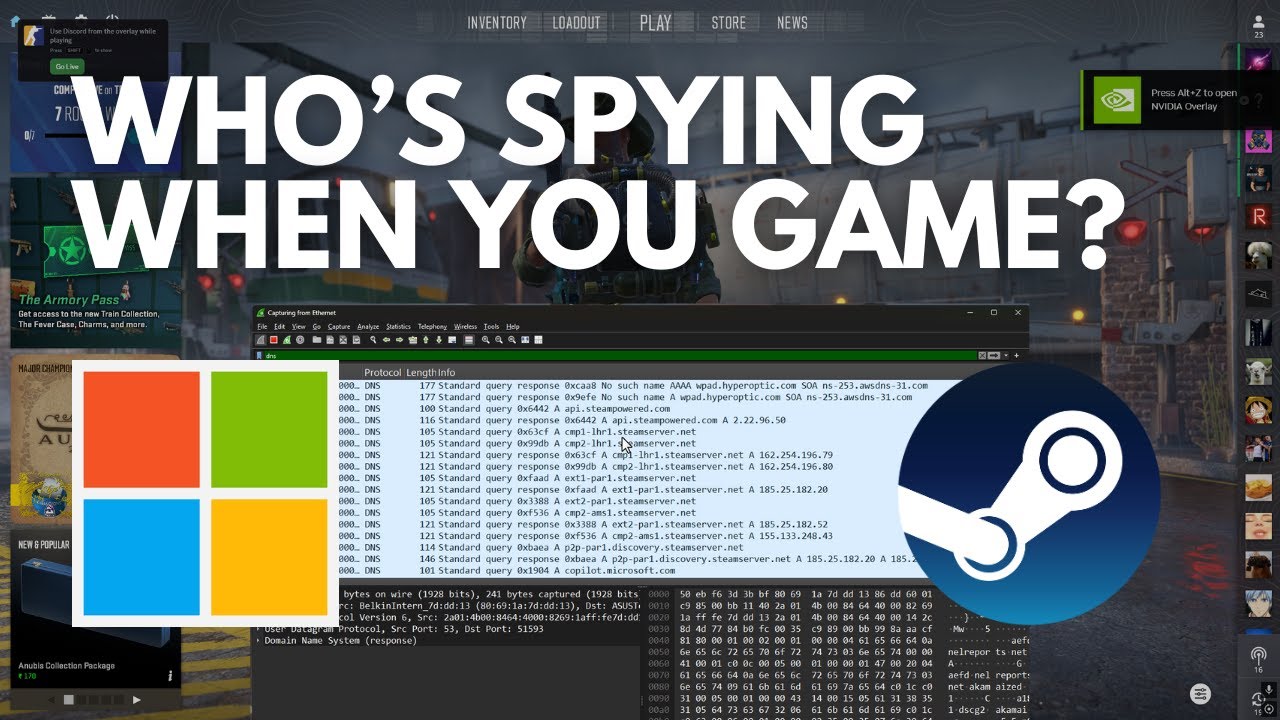Open the game's STORE tab

click(729, 22)
